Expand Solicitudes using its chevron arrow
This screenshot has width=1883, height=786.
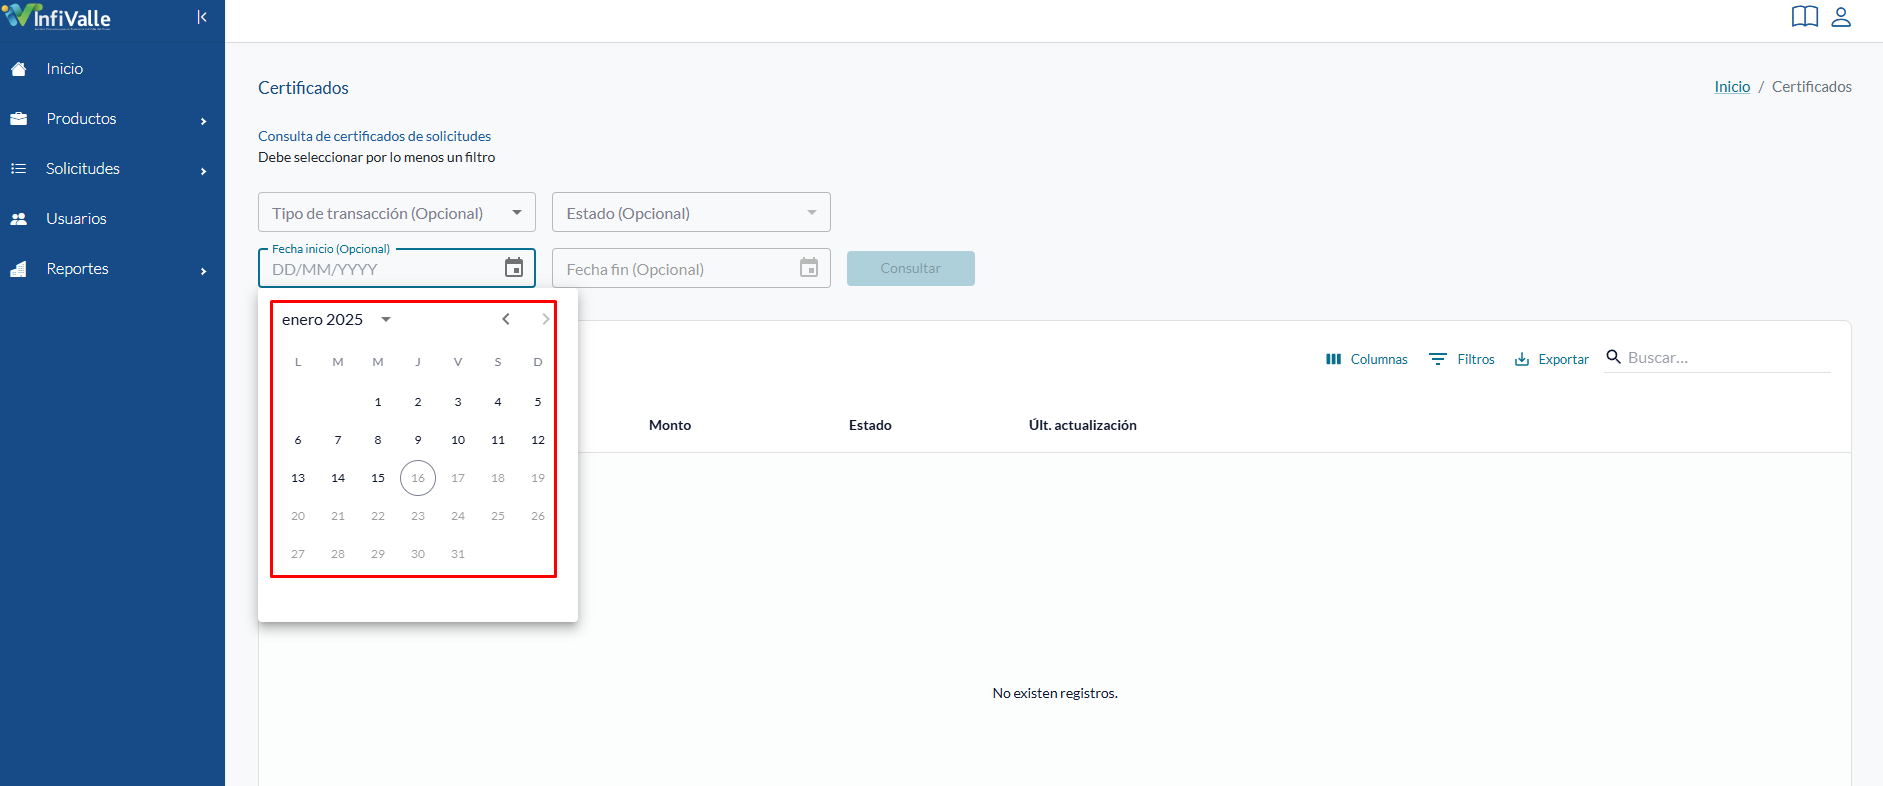(203, 171)
